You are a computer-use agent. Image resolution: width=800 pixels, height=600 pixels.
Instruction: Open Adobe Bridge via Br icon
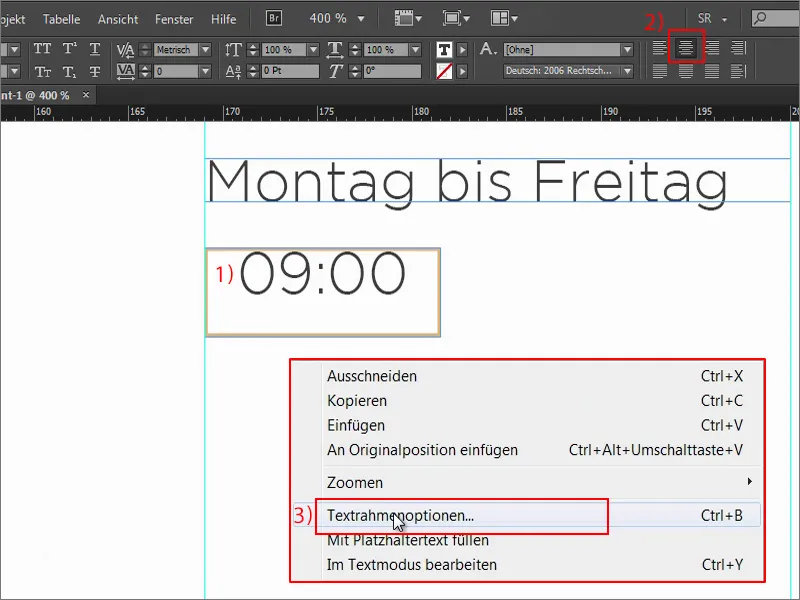[274, 18]
